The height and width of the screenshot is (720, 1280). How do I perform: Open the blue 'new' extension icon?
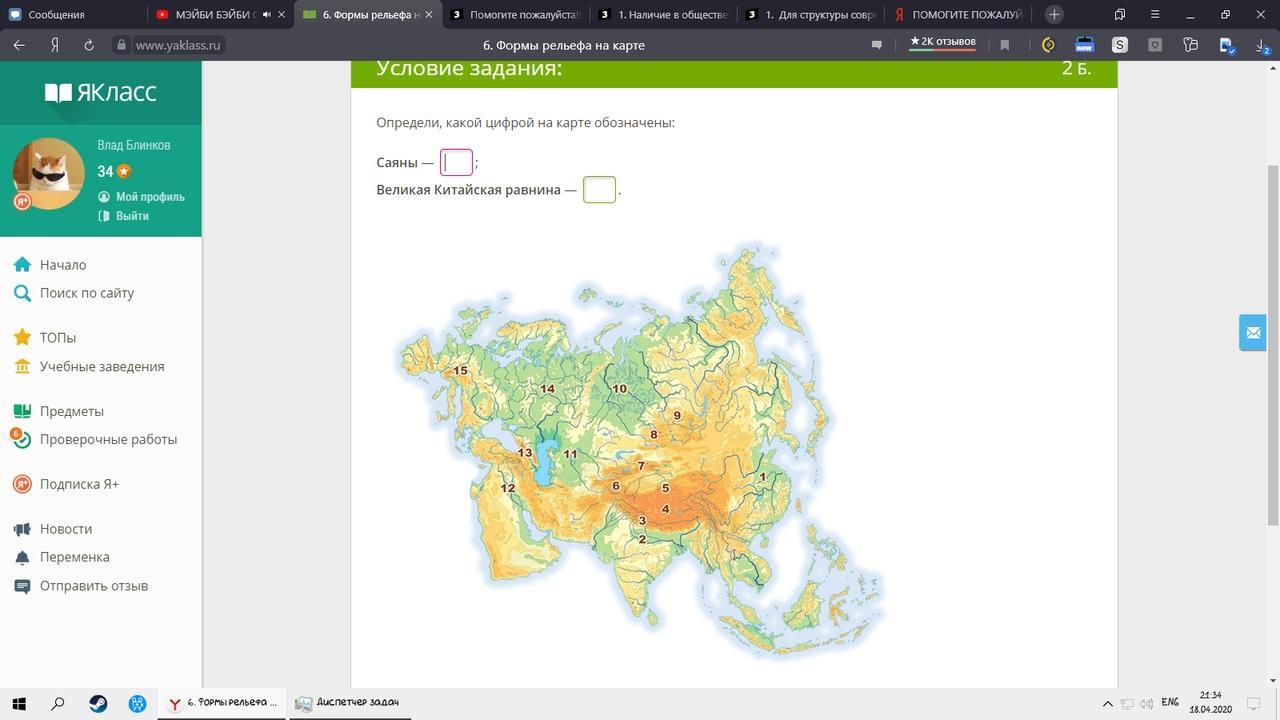pyautogui.click(x=1084, y=45)
